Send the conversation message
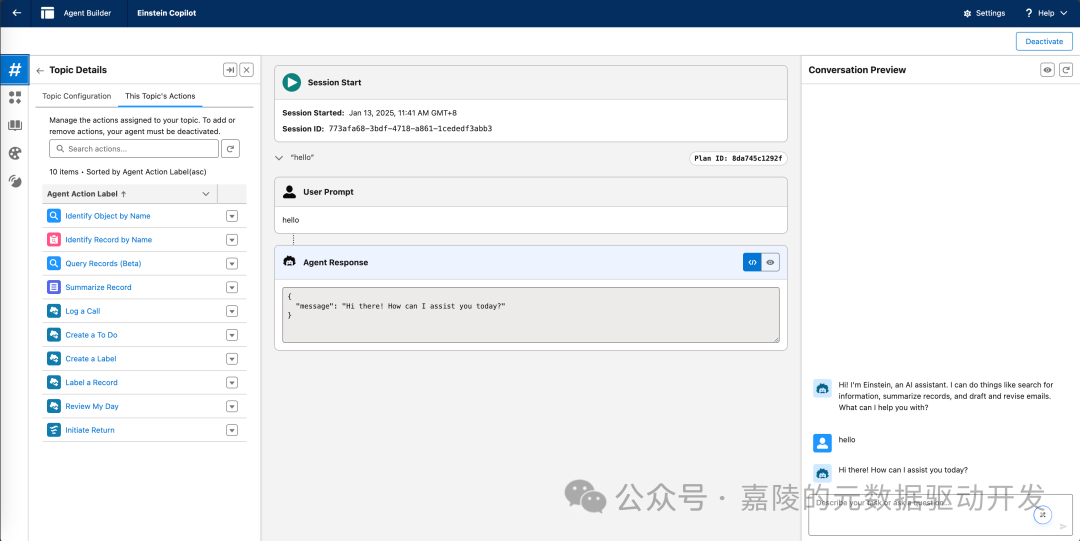The width and height of the screenshot is (1080, 541). pos(1063,527)
